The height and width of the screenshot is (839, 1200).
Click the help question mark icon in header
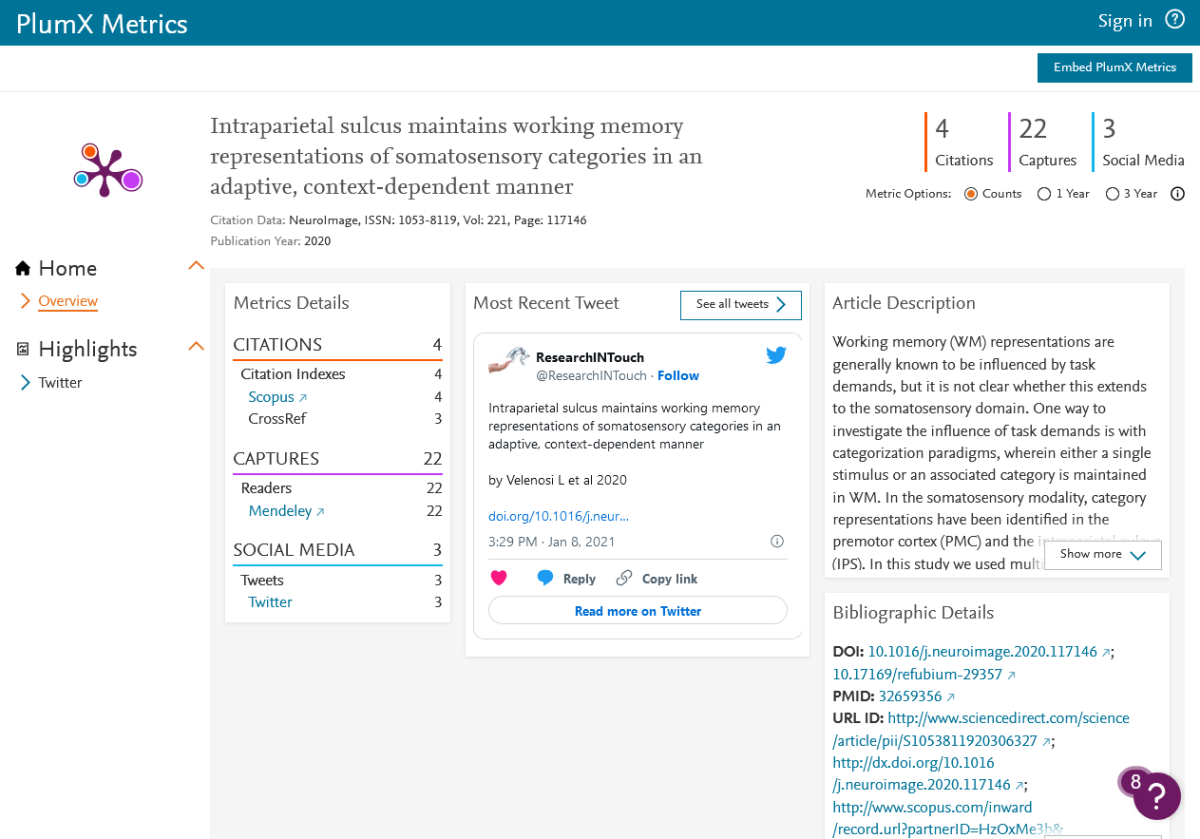point(1174,20)
